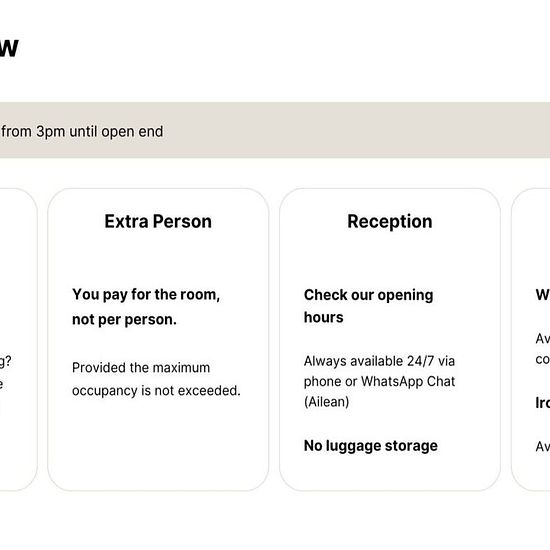Image resolution: width=550 pixels, height=550 pixels.
Task: Click the partial heading letter at top left
Action: pos(9,48)
